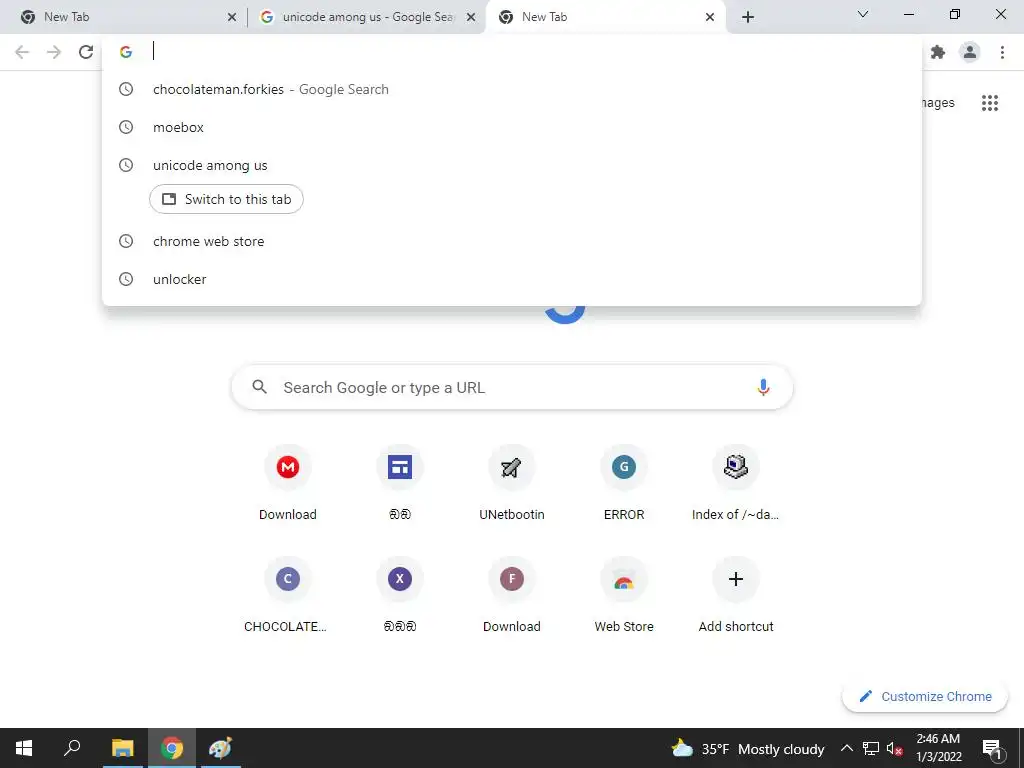Click the forward navigation arrow

pyautogui.click(x=54, y=52)
